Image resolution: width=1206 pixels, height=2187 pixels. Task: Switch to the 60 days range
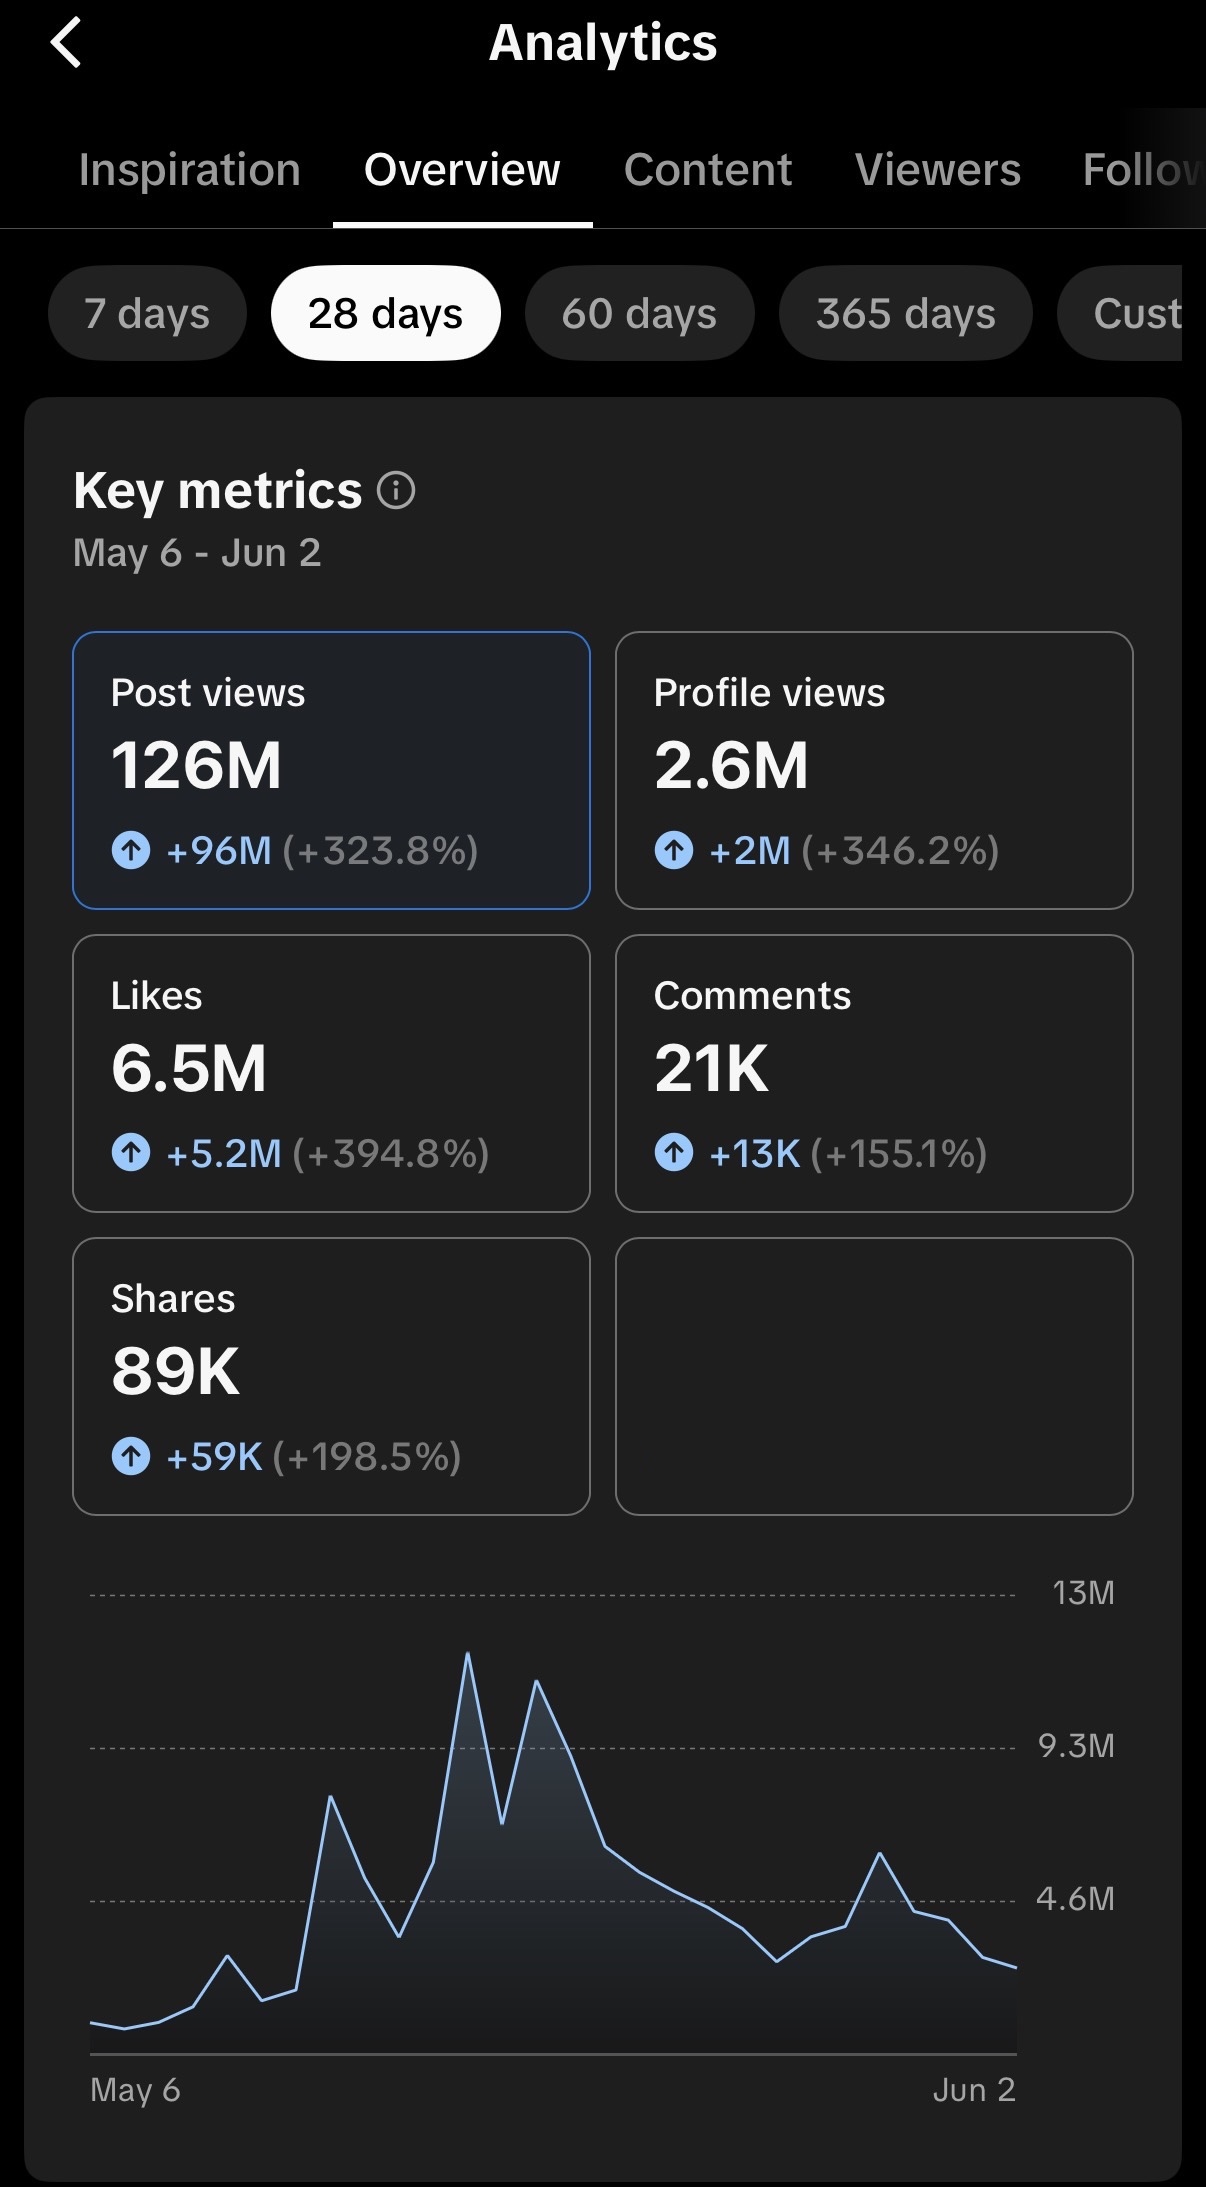(639, 313)
